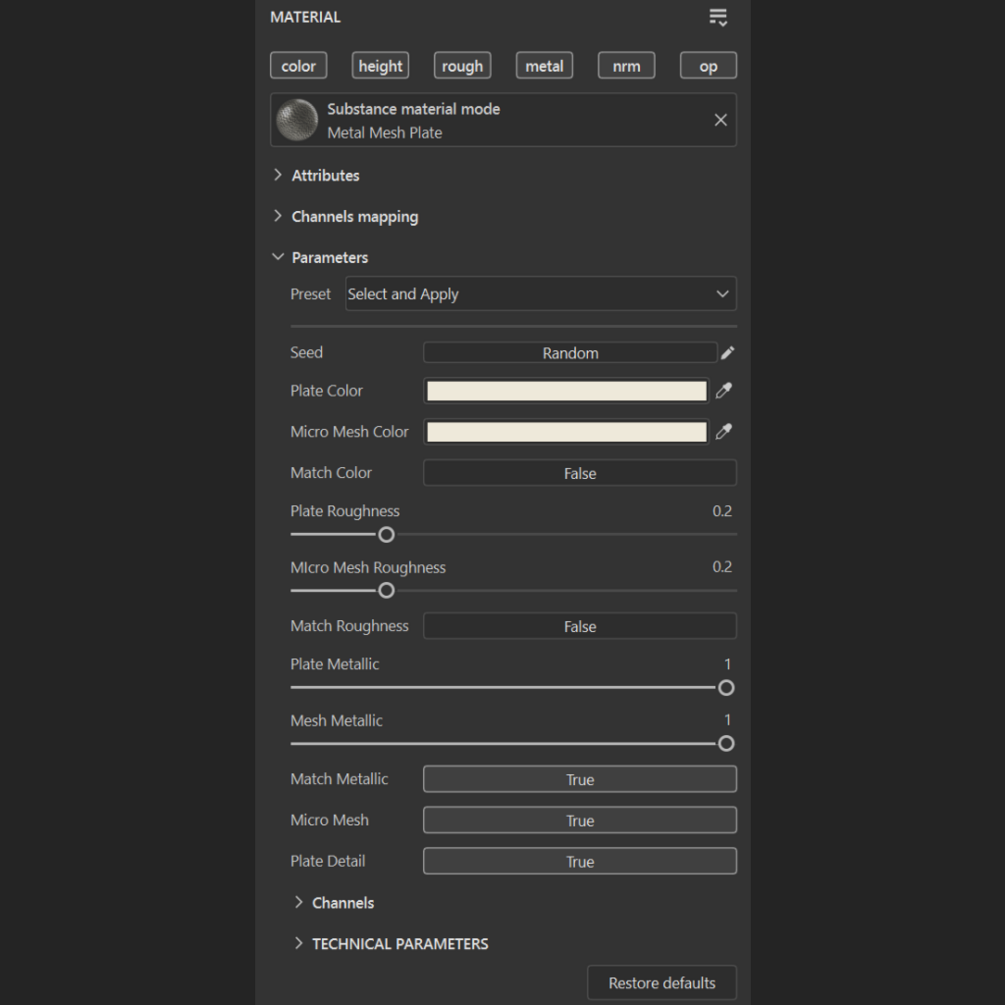Viewport: 1005px width, 1005px height.
Task: Use the Micro Mesh Color eyedropper
Action: (724, 432)
